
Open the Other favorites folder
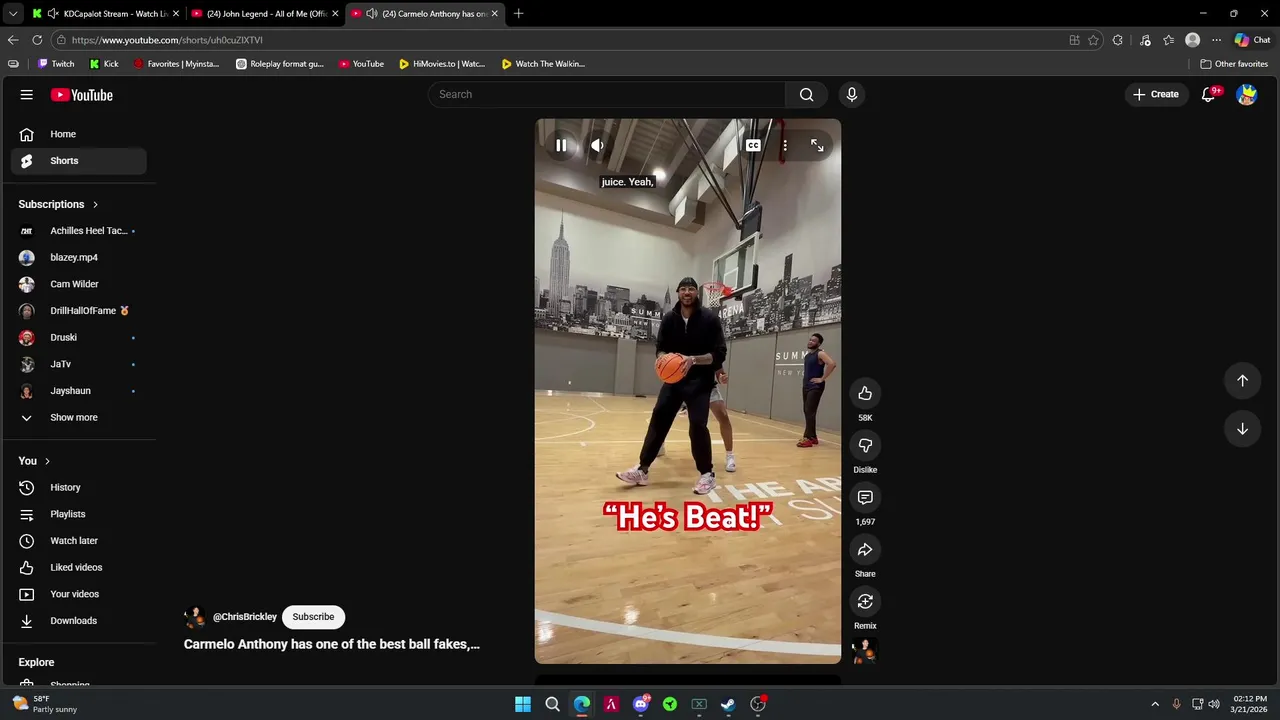point(1234,64)
